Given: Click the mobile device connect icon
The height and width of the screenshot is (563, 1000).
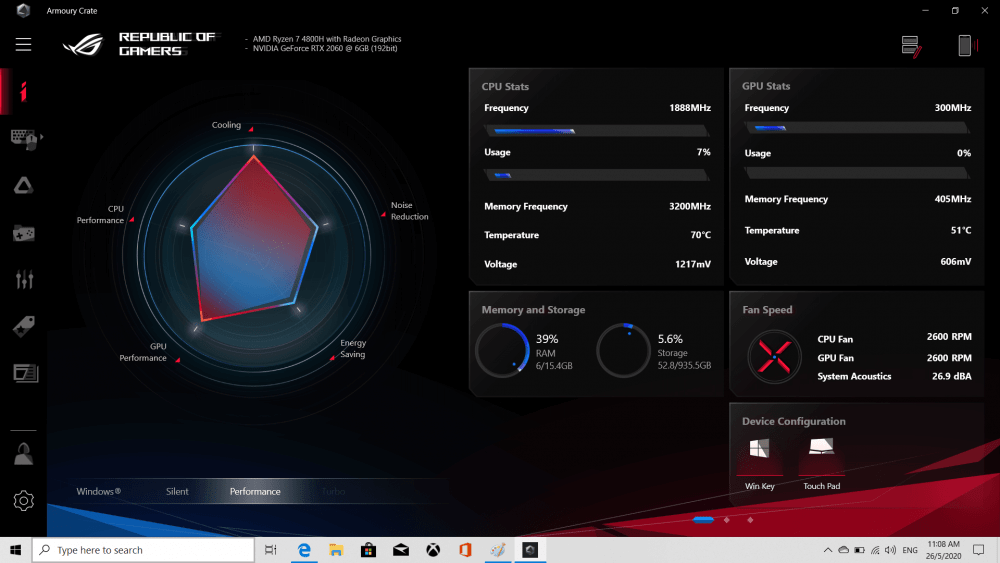Looking at the screenshot, I should point(967,45).
